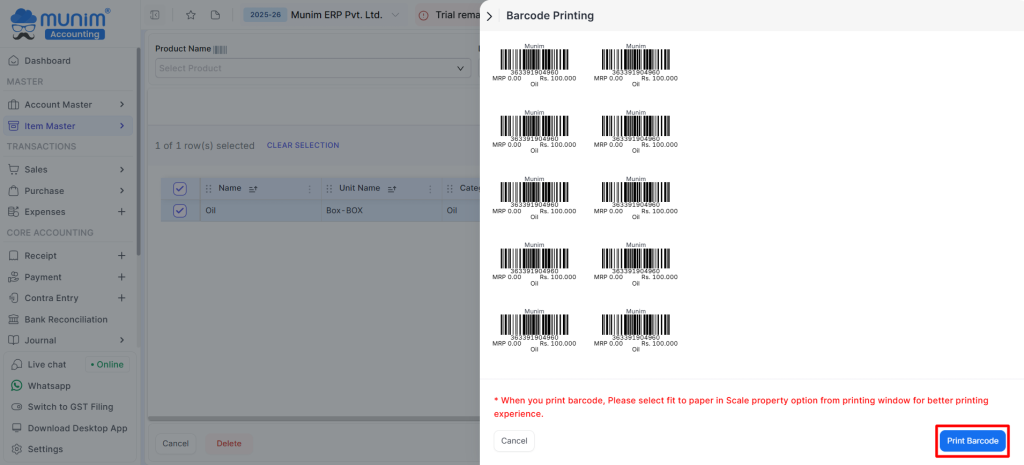1024x465 pixels.
Task: Click the Receipt icon
Action: [13, 255]
